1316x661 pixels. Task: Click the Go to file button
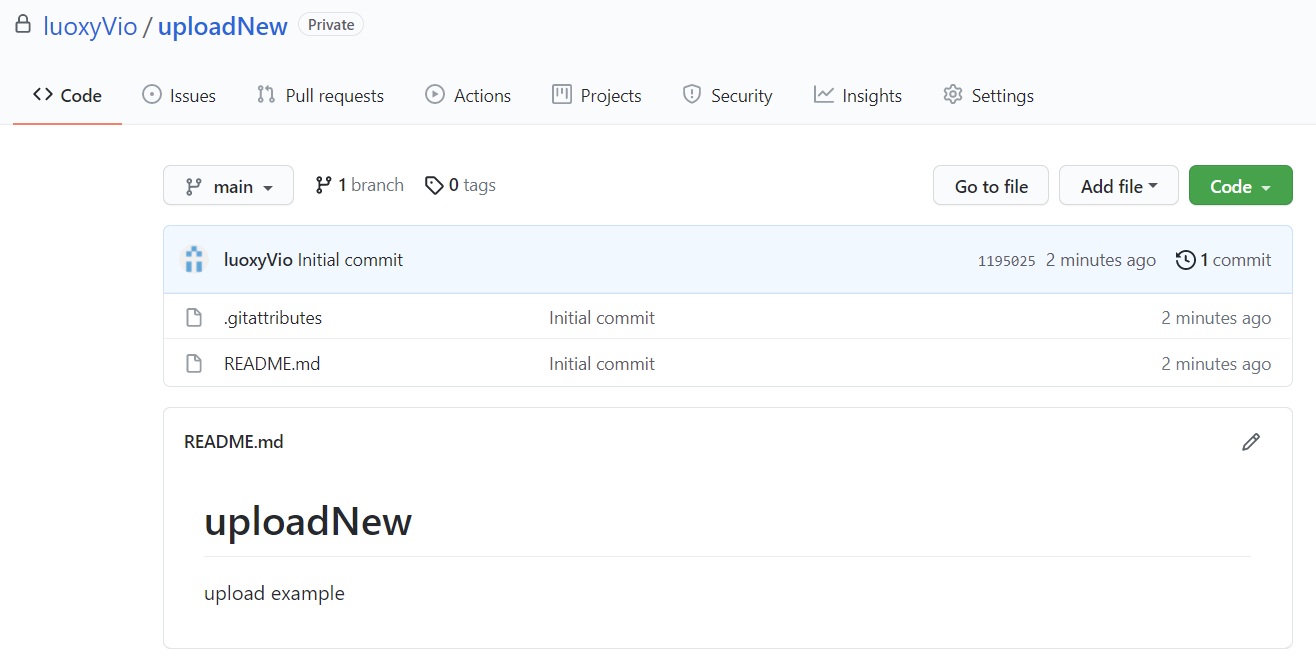click(x=991, y=186)
